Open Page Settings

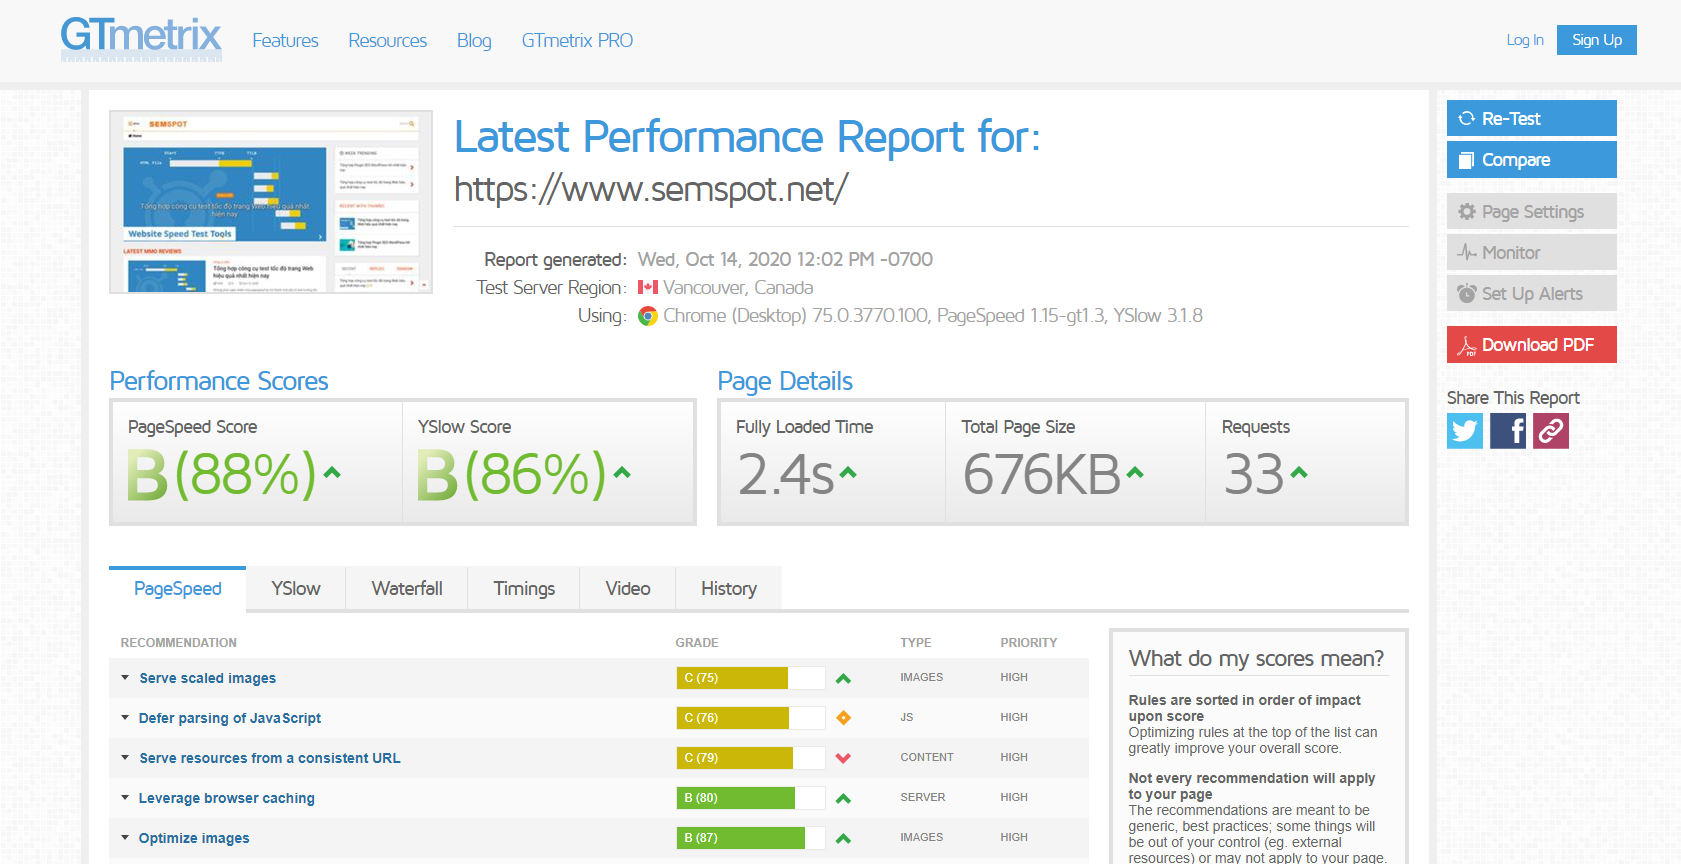tap(1532, 212)
